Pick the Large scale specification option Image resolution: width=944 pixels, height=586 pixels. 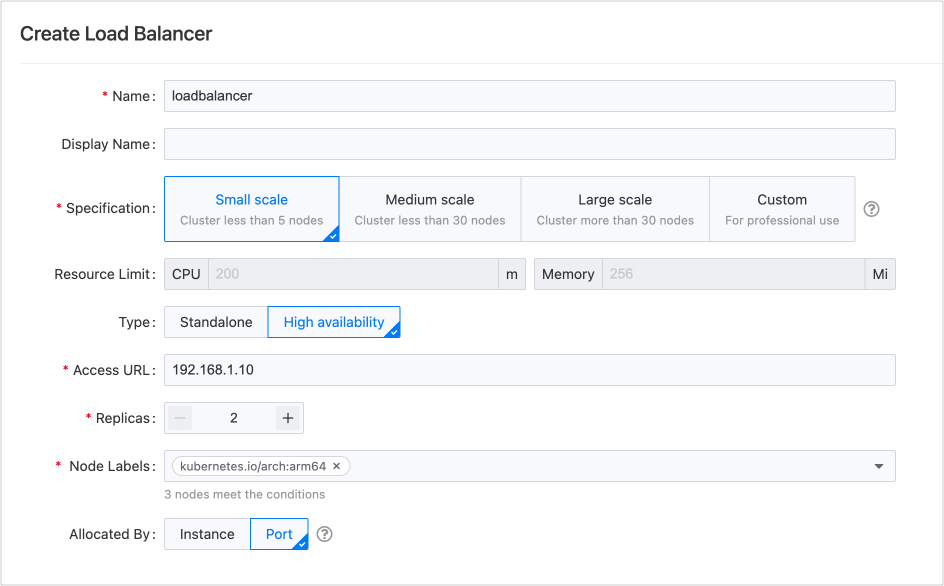pyautogui.click(x=615, y=209)
